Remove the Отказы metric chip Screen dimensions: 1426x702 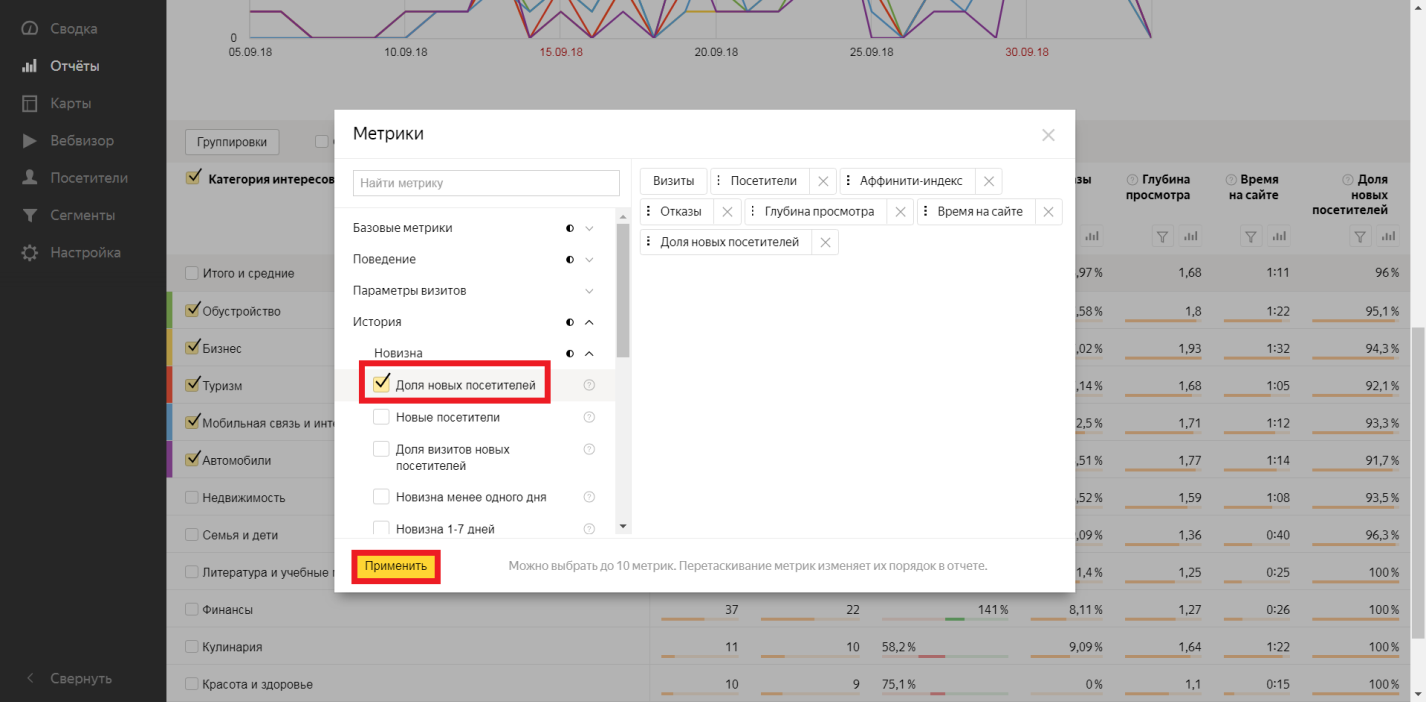[x=727, y=212]
